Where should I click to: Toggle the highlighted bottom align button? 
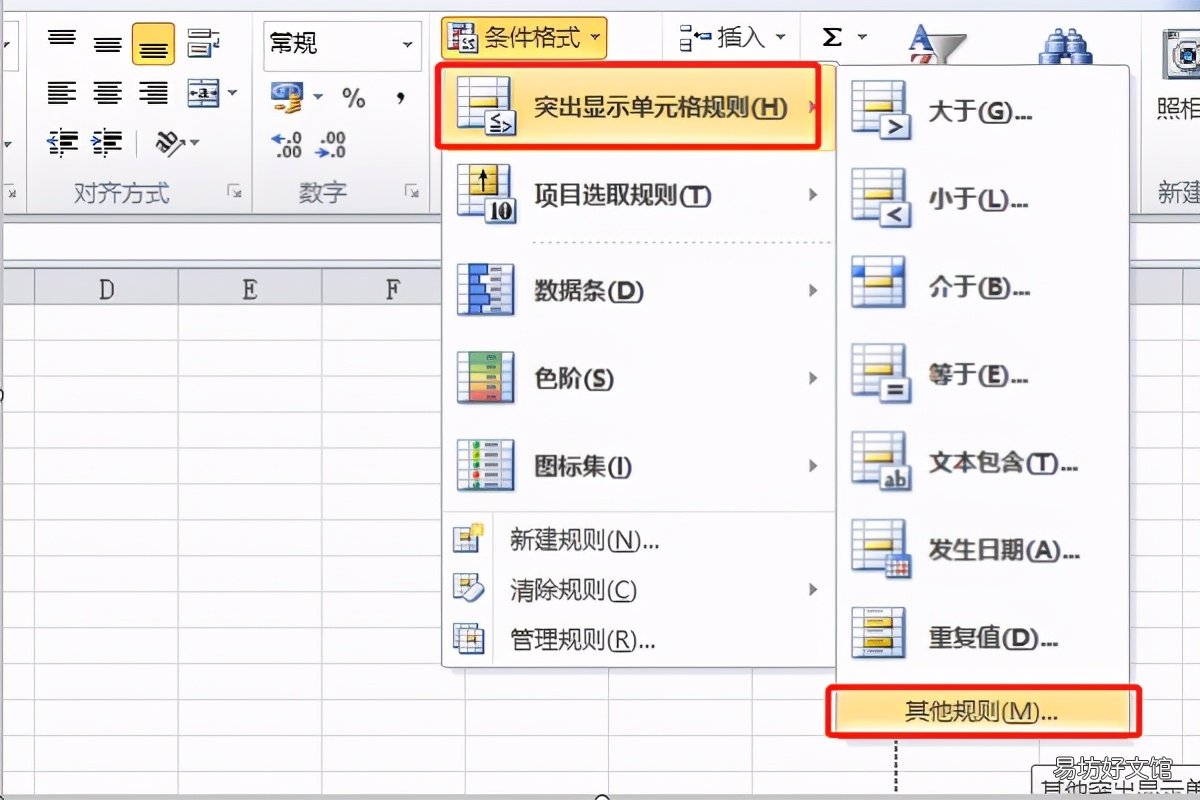click(153, 43)
